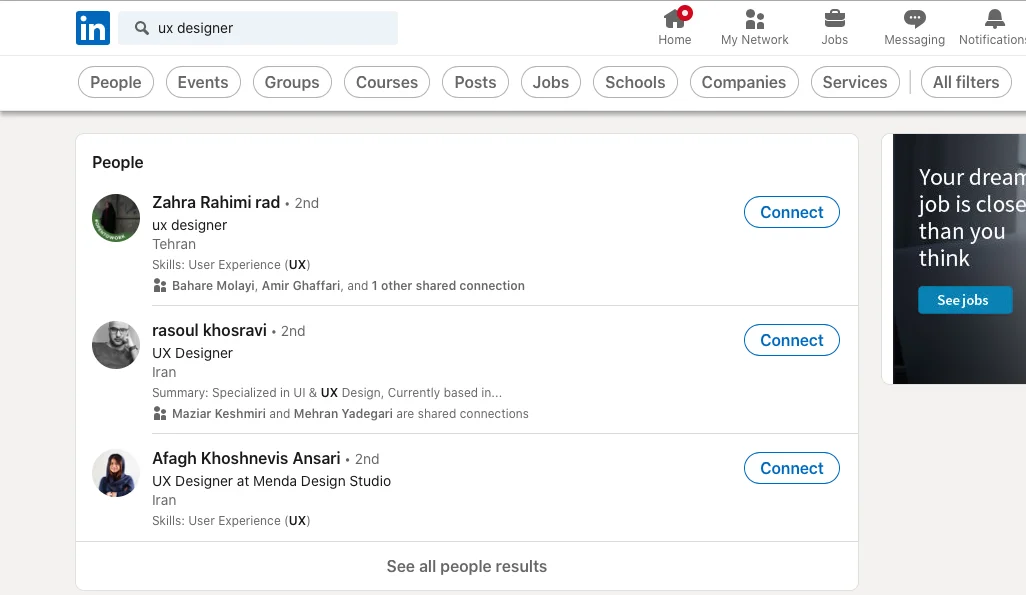Connect with Zahra Rahimi rad
The width and height of the screenshot is (1026, 595).
tap(791, 212)
